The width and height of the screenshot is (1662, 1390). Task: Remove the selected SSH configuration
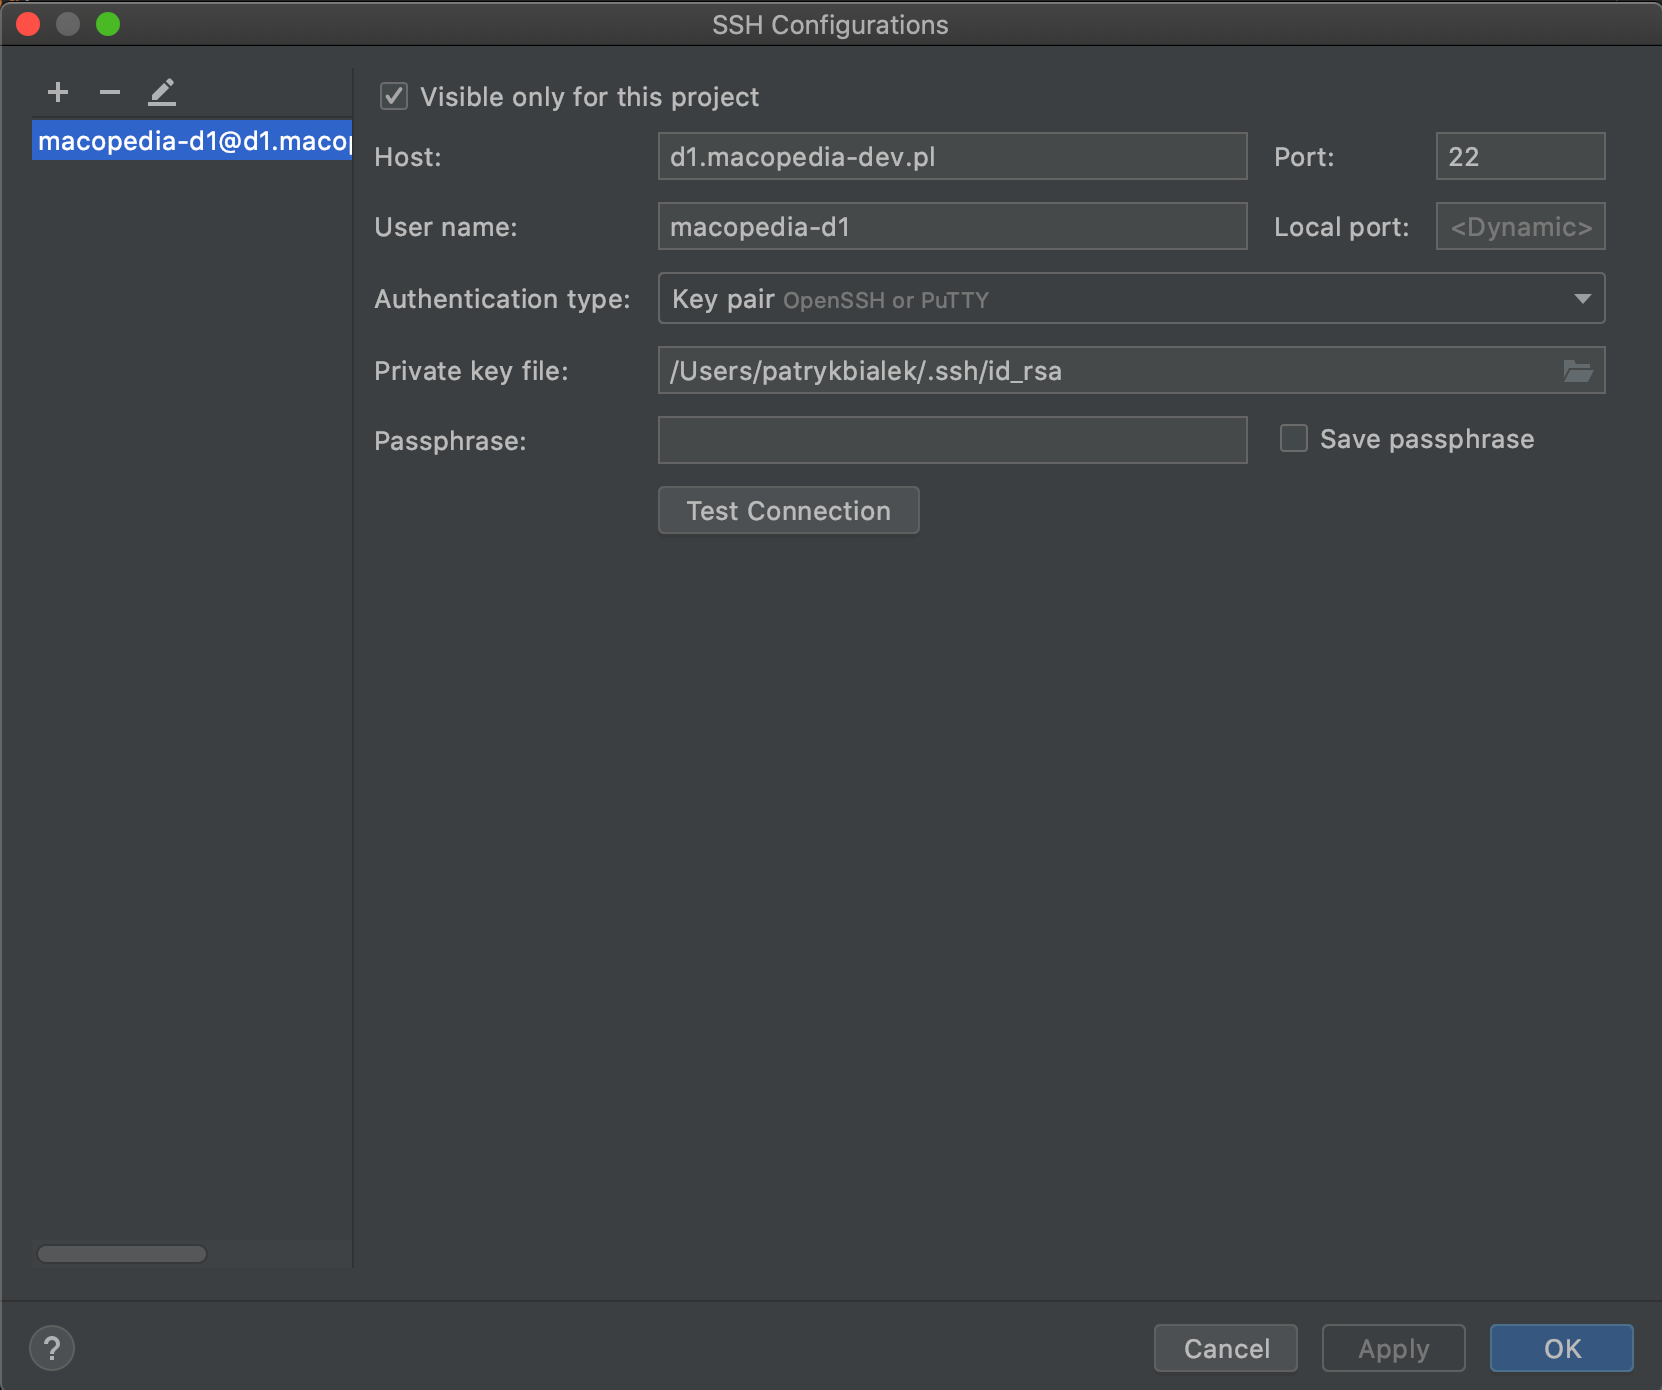pos(110,93)
